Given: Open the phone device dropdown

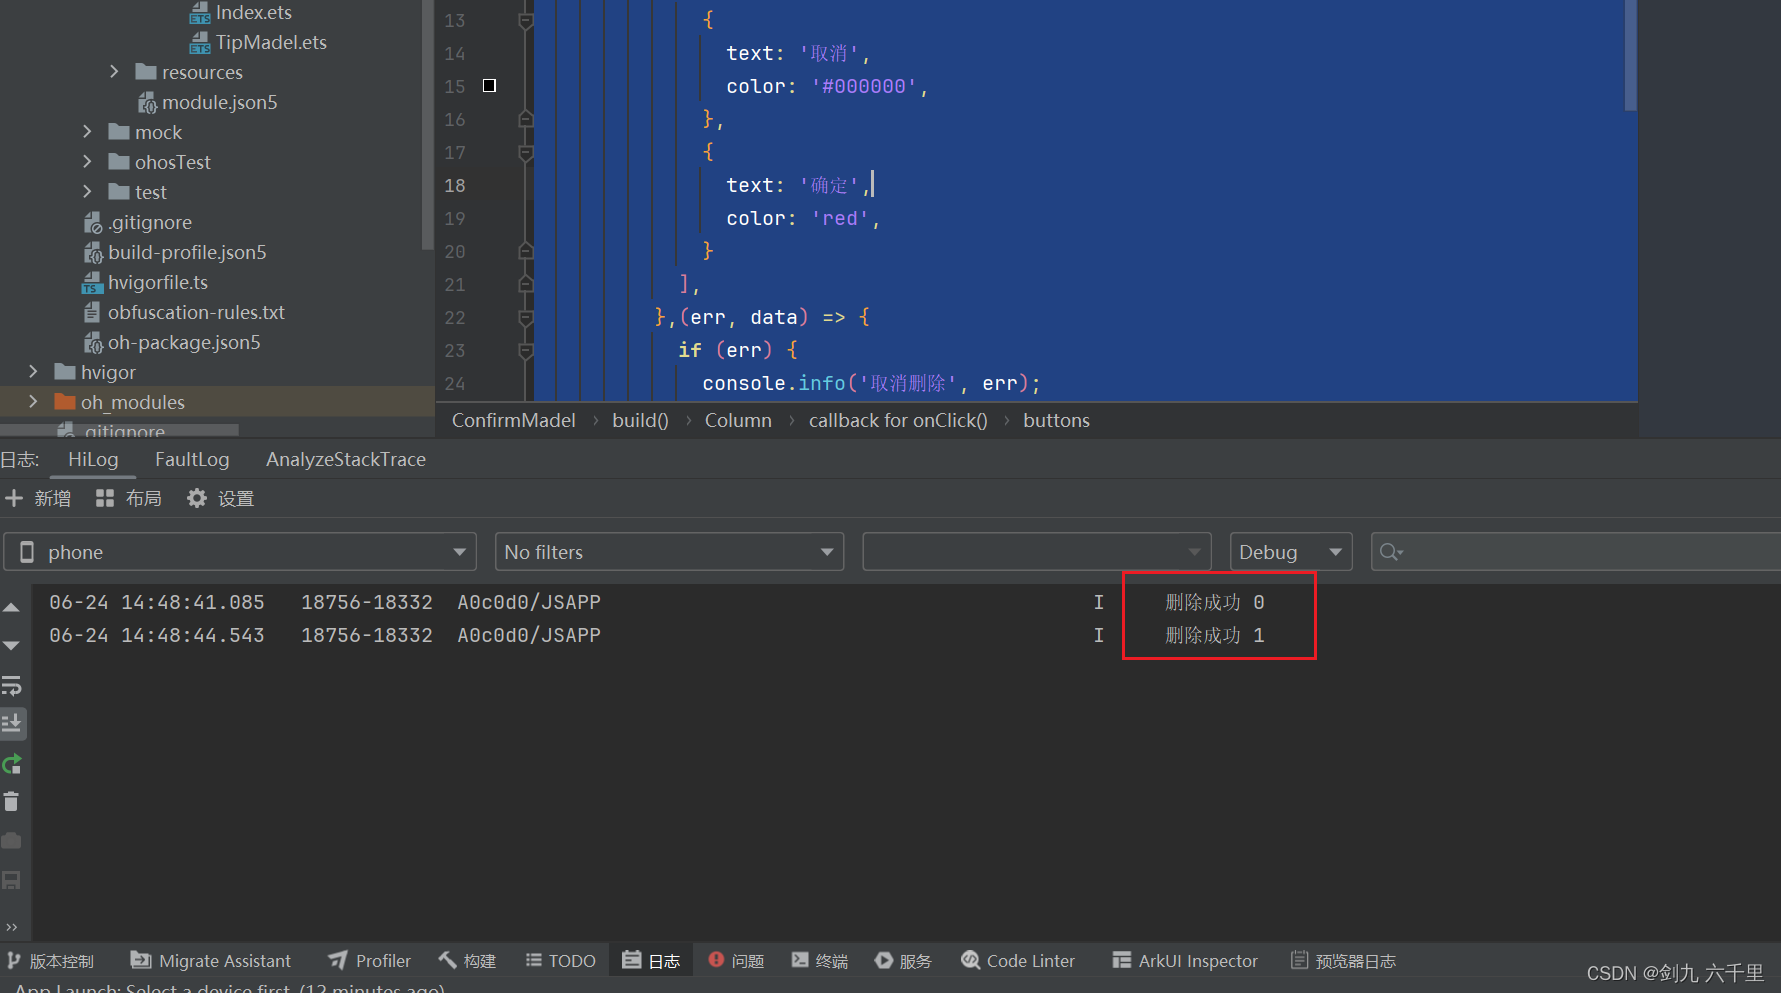Looking at the screenshot, I should [x=240, y=552].
